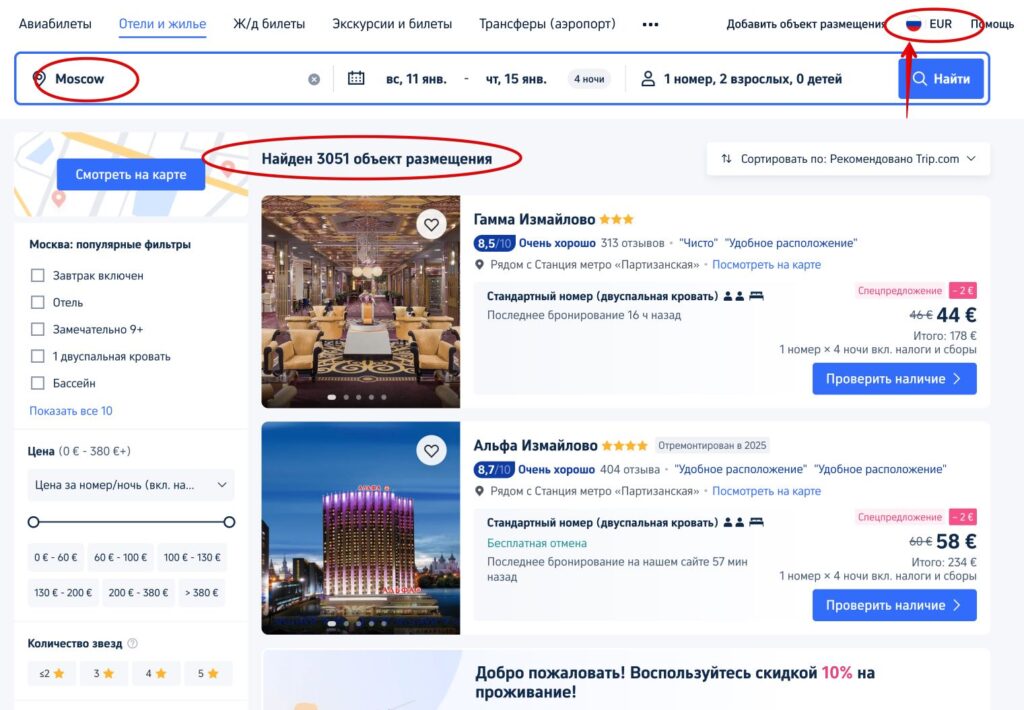Screen dimensions: 1024x710
Task: Click «Проверить наличие» for Гамма Измайлово
Action: [894, 379]
